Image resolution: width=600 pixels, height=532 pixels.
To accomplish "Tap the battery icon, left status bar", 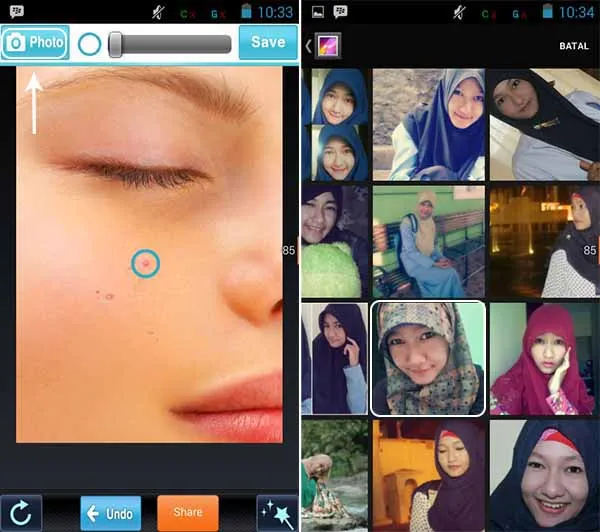I will [246, 11].
